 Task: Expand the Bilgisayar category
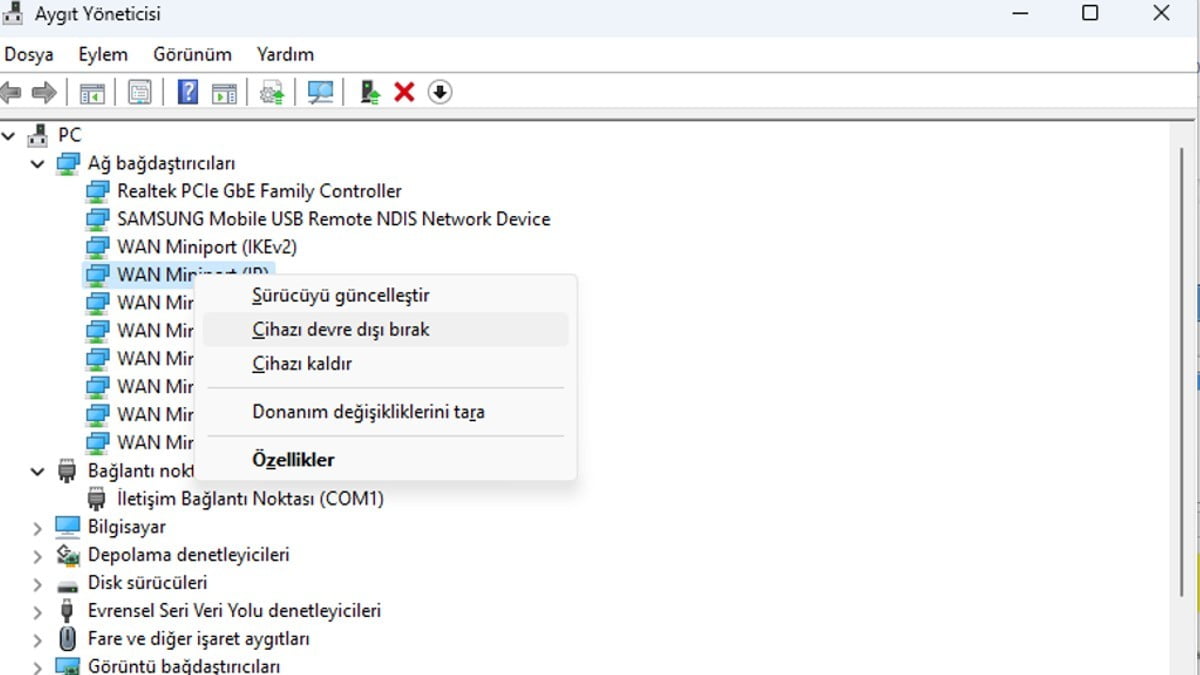[x=38, y=527]
